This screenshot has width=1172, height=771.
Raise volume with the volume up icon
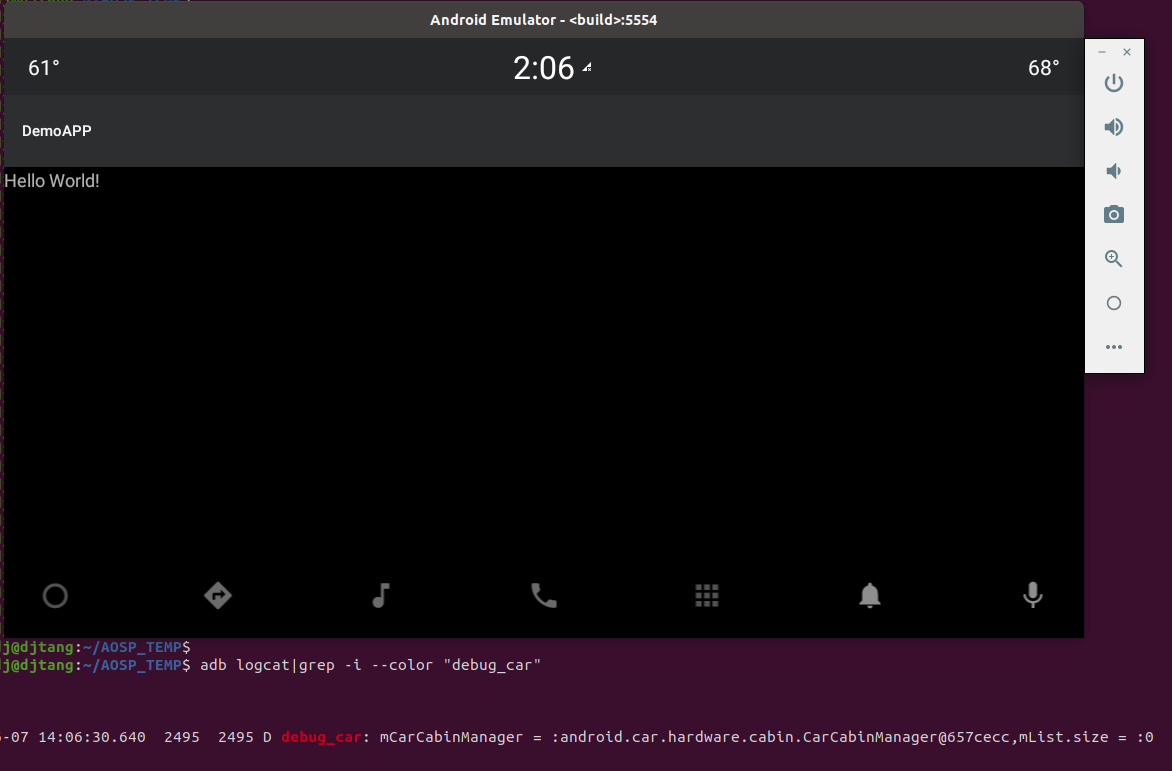[1114, 127]
